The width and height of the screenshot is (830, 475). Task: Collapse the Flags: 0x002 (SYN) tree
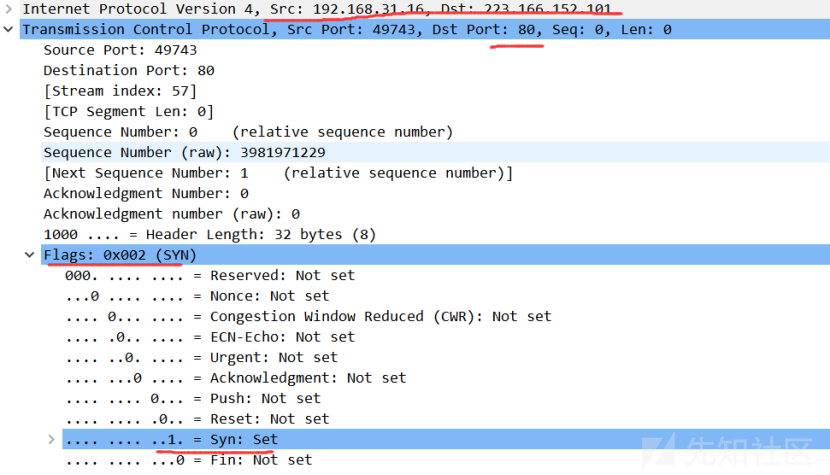pos(30,255)
